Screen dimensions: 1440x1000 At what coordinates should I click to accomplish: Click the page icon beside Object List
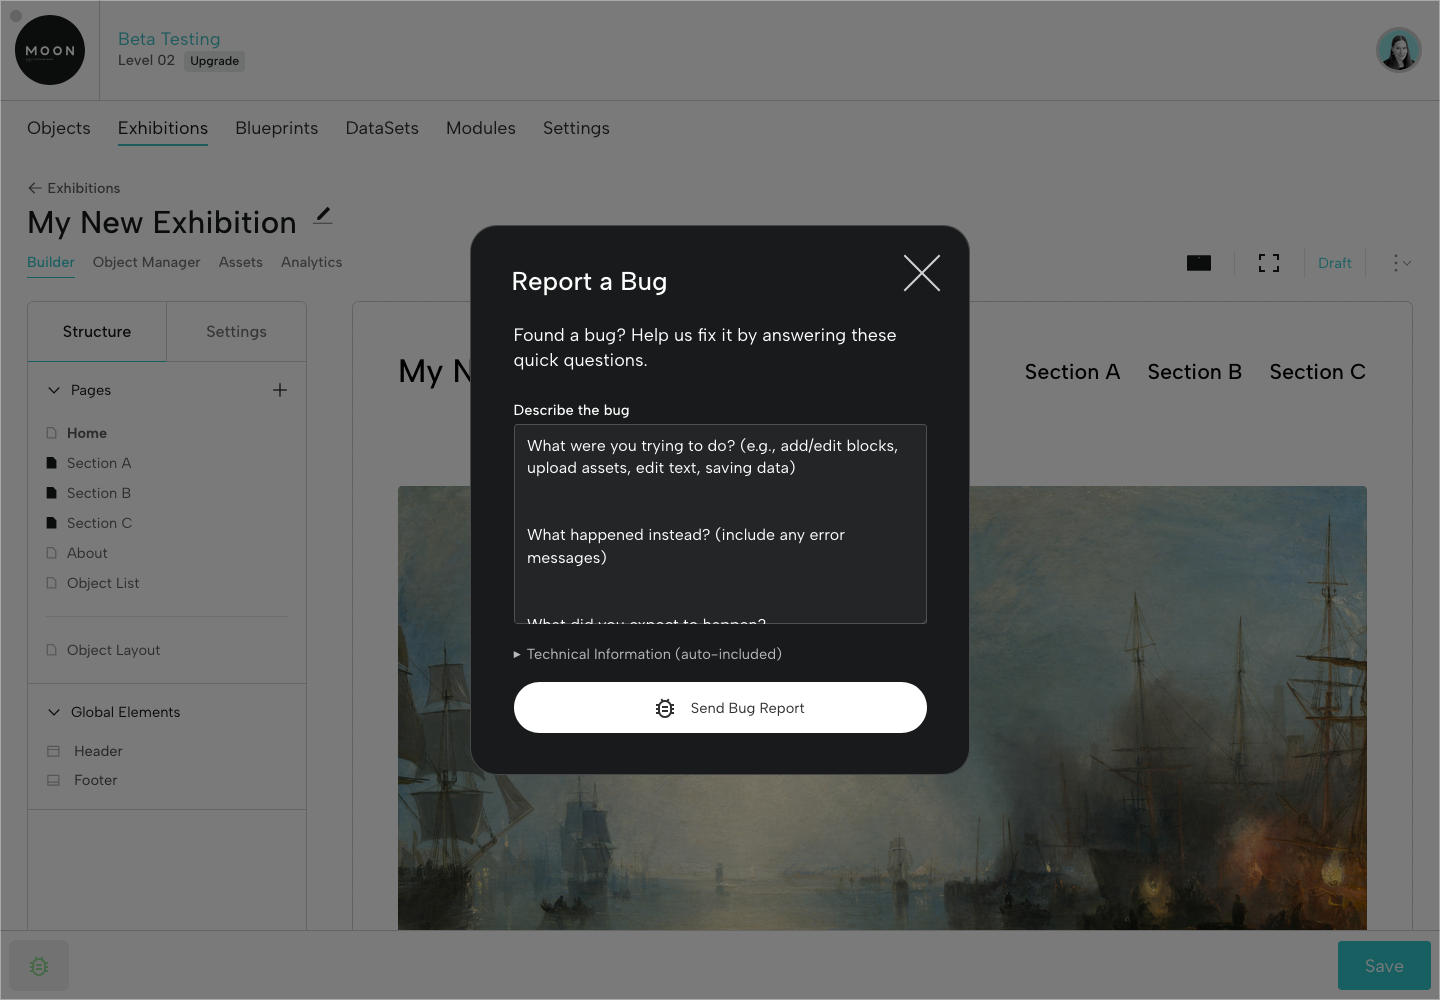[52, 583]
